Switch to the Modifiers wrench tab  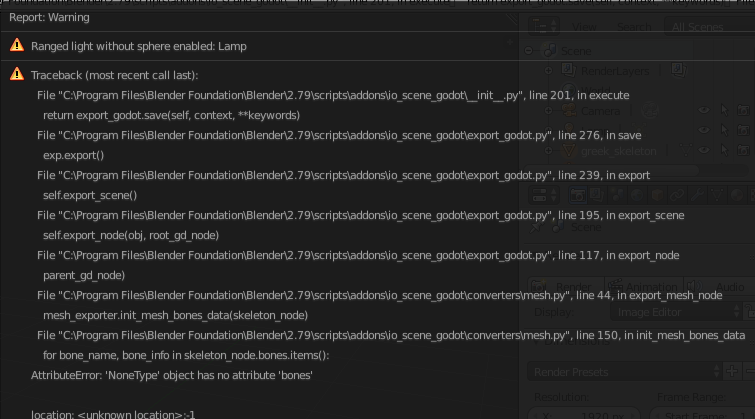(697, 195)
